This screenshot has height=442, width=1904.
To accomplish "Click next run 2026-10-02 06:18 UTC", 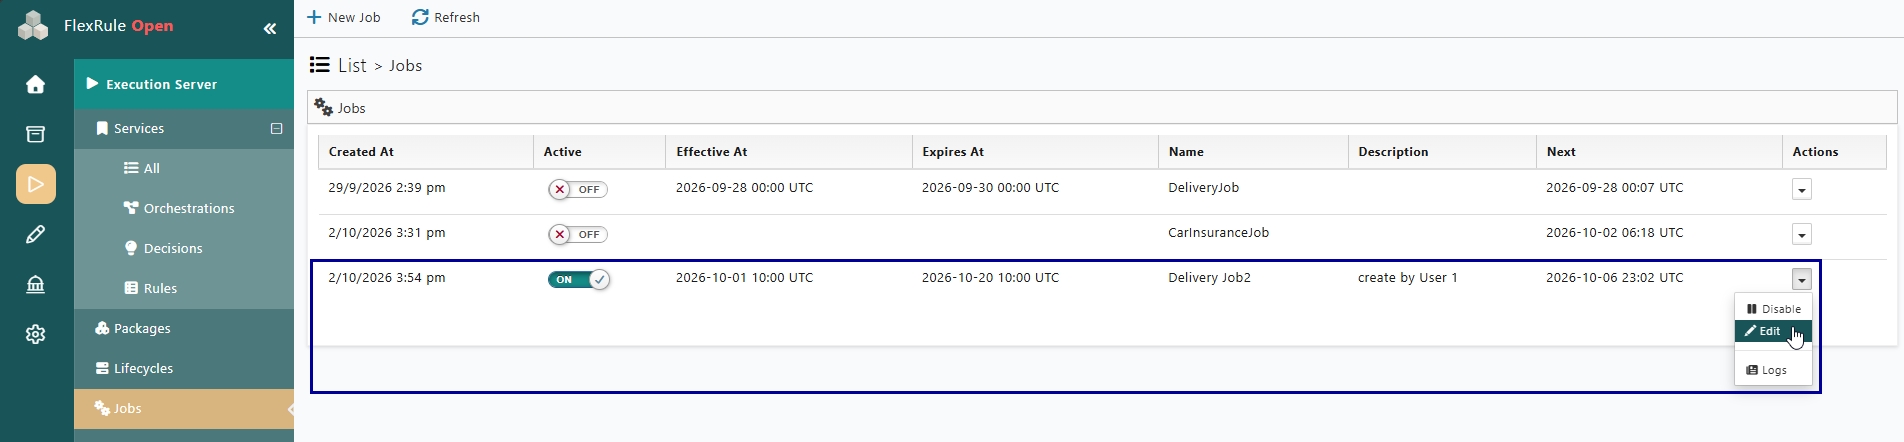I will (x=1614, y=232).
